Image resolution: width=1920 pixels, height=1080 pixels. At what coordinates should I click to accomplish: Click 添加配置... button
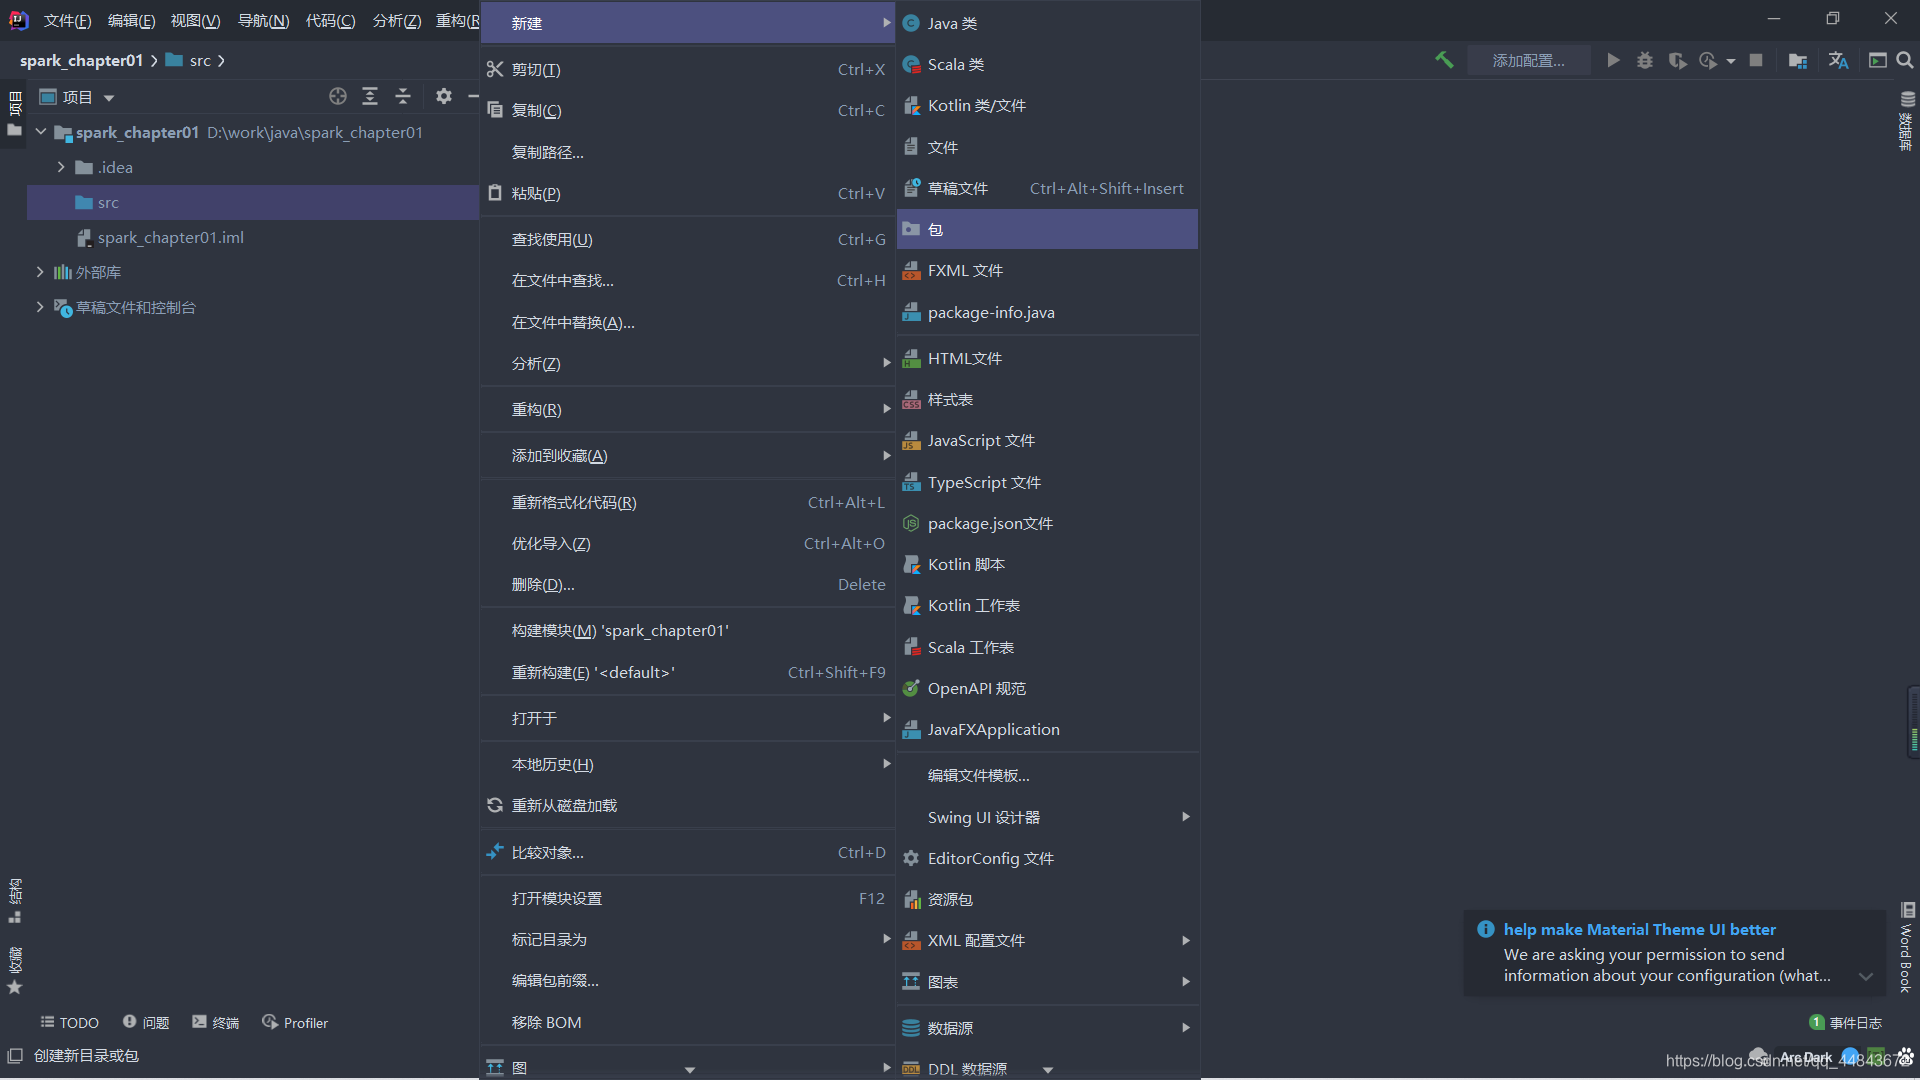pyautogui.click(x=1528, y=60)
